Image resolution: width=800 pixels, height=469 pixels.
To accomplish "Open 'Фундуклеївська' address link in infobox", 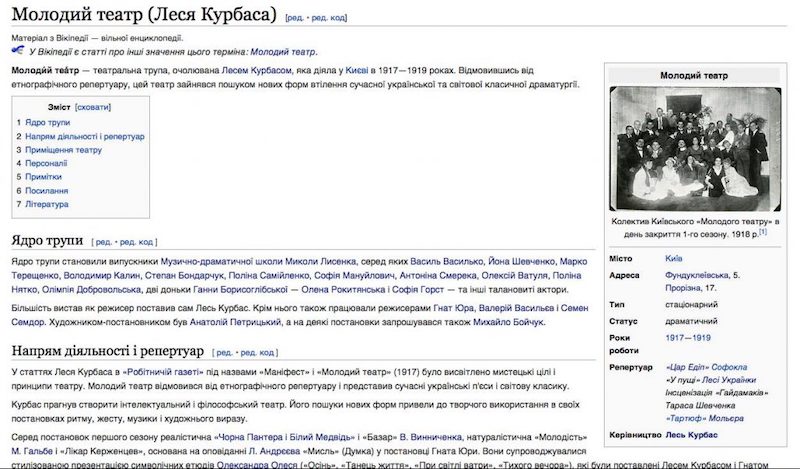I will point(697,275).
